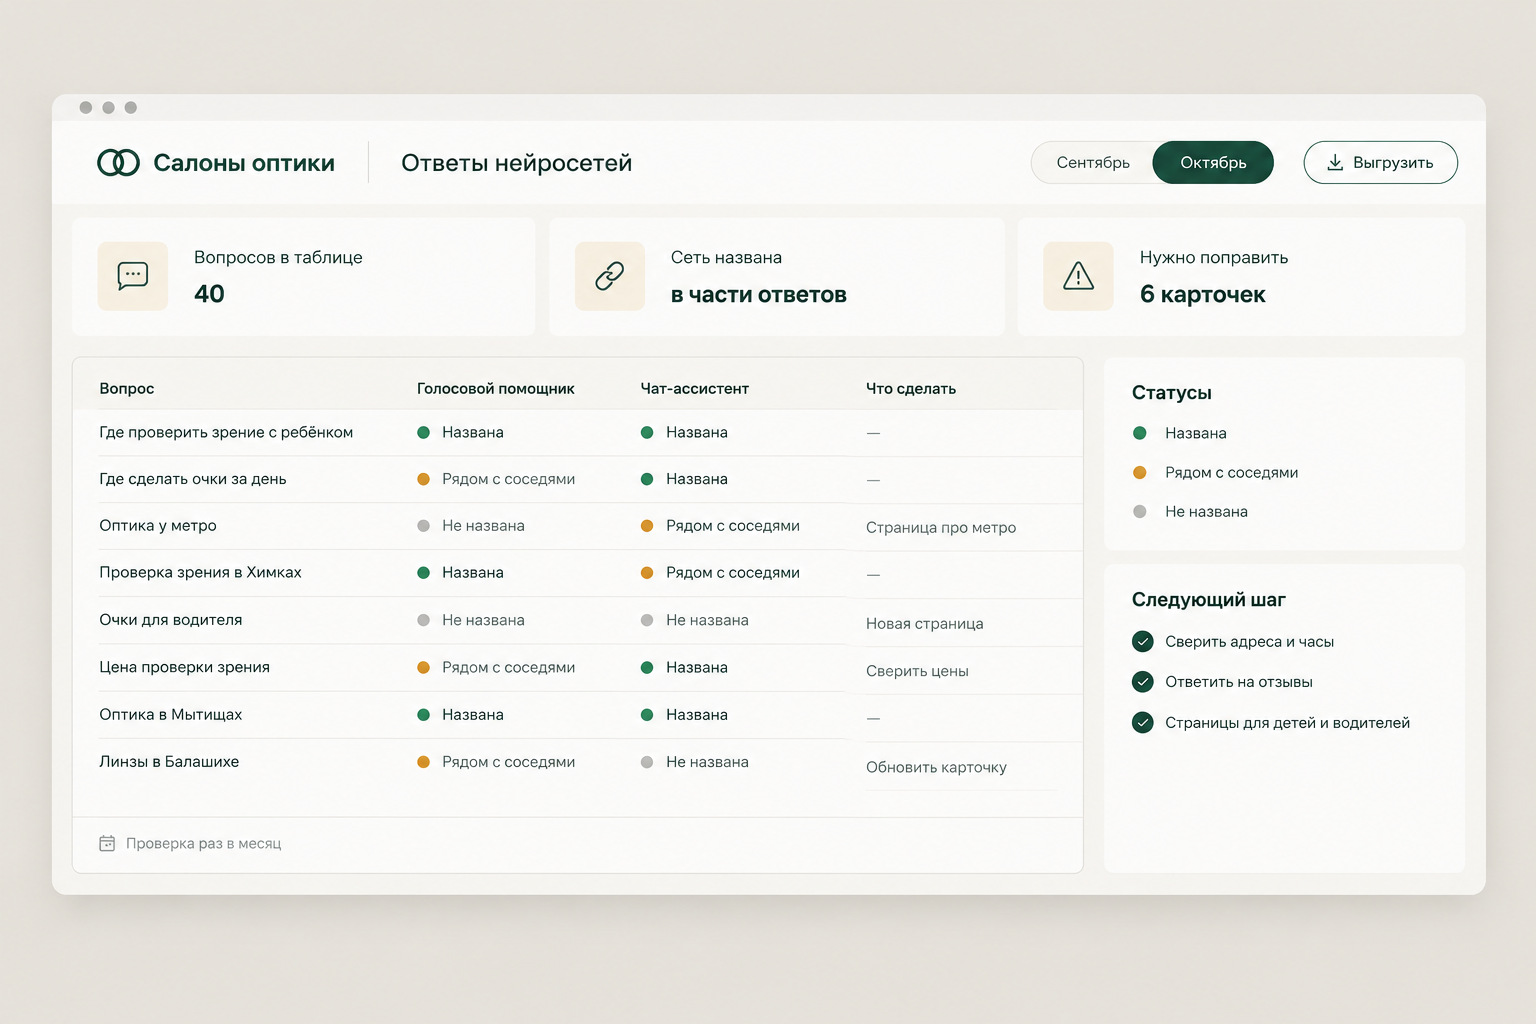Viewport: 1536px width, 1024px height.
Task: Click the chain link icon
Action: 610,276
